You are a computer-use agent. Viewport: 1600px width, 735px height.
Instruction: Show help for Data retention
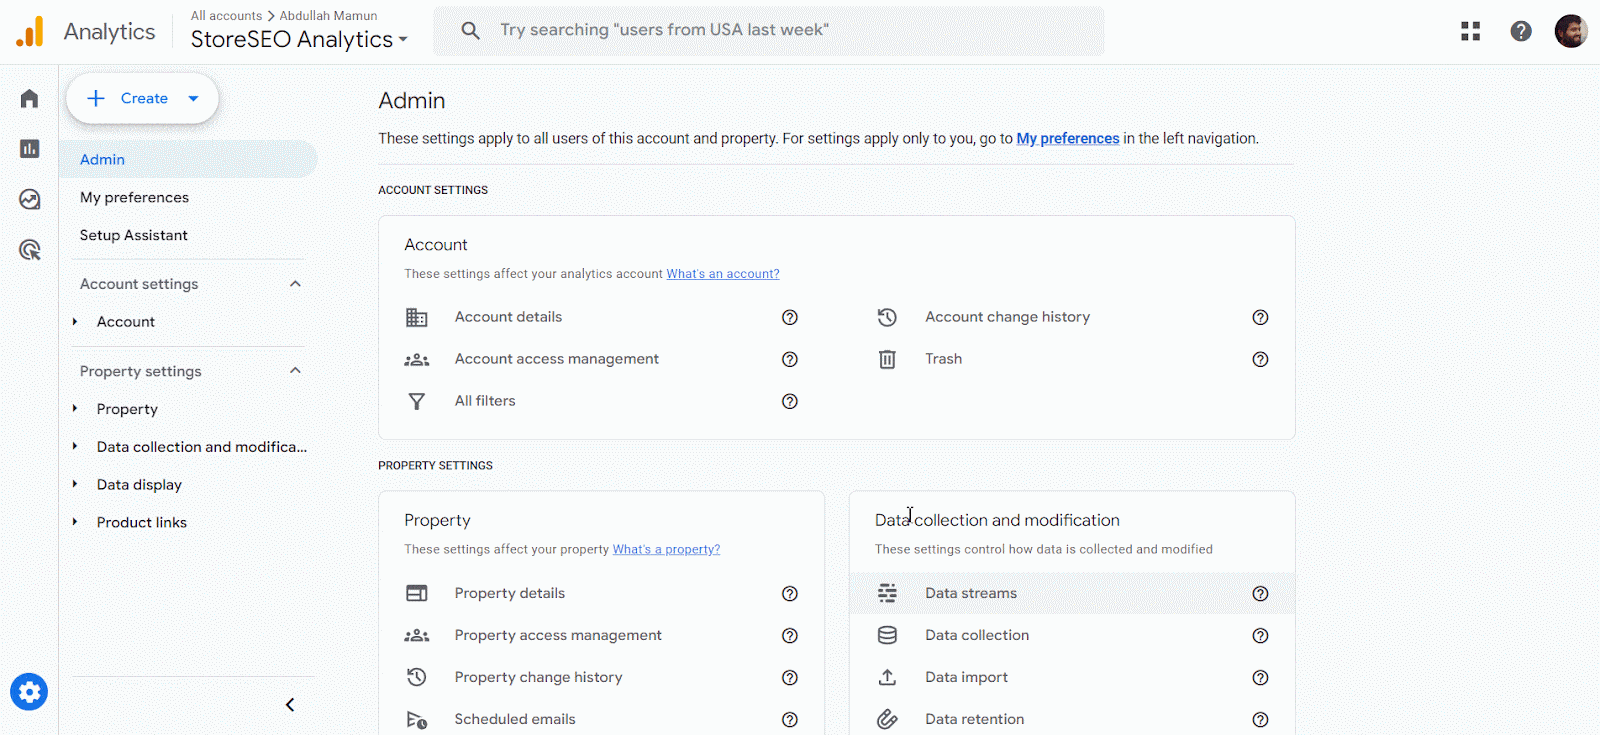pyautogui.click(x=1260, y=719)
